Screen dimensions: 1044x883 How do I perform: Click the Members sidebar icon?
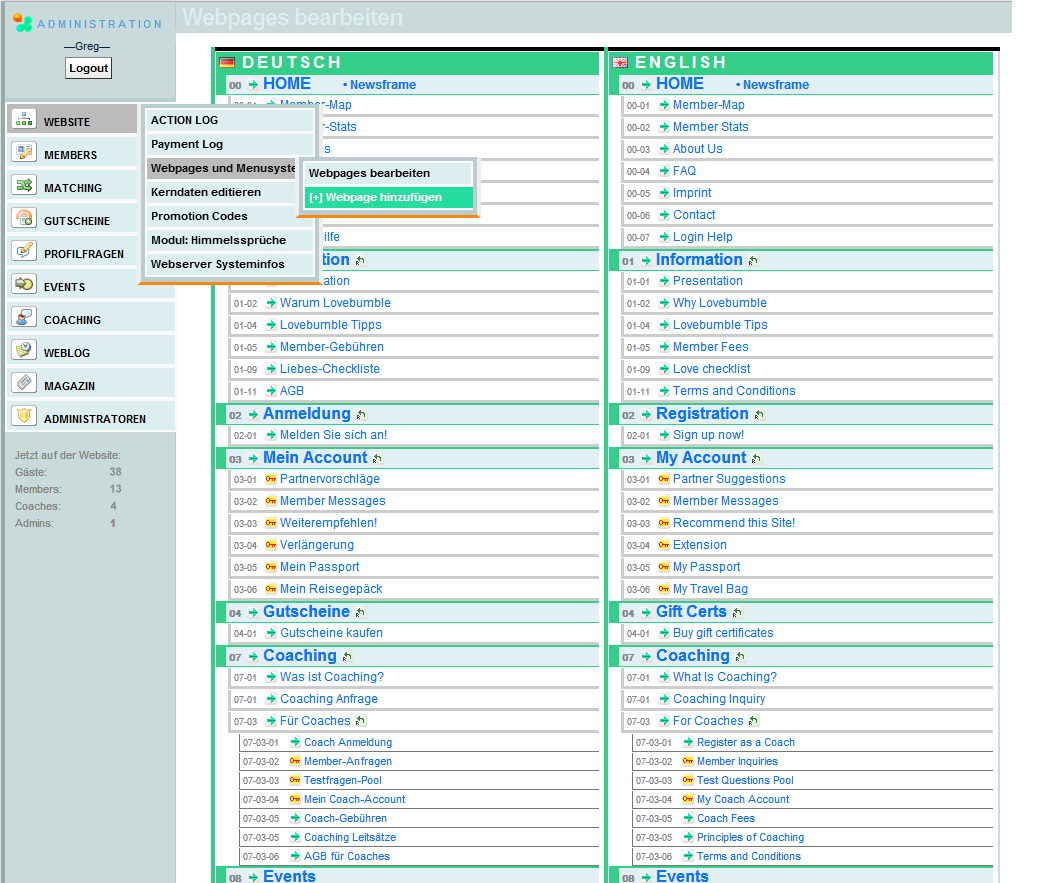[24, 153]
